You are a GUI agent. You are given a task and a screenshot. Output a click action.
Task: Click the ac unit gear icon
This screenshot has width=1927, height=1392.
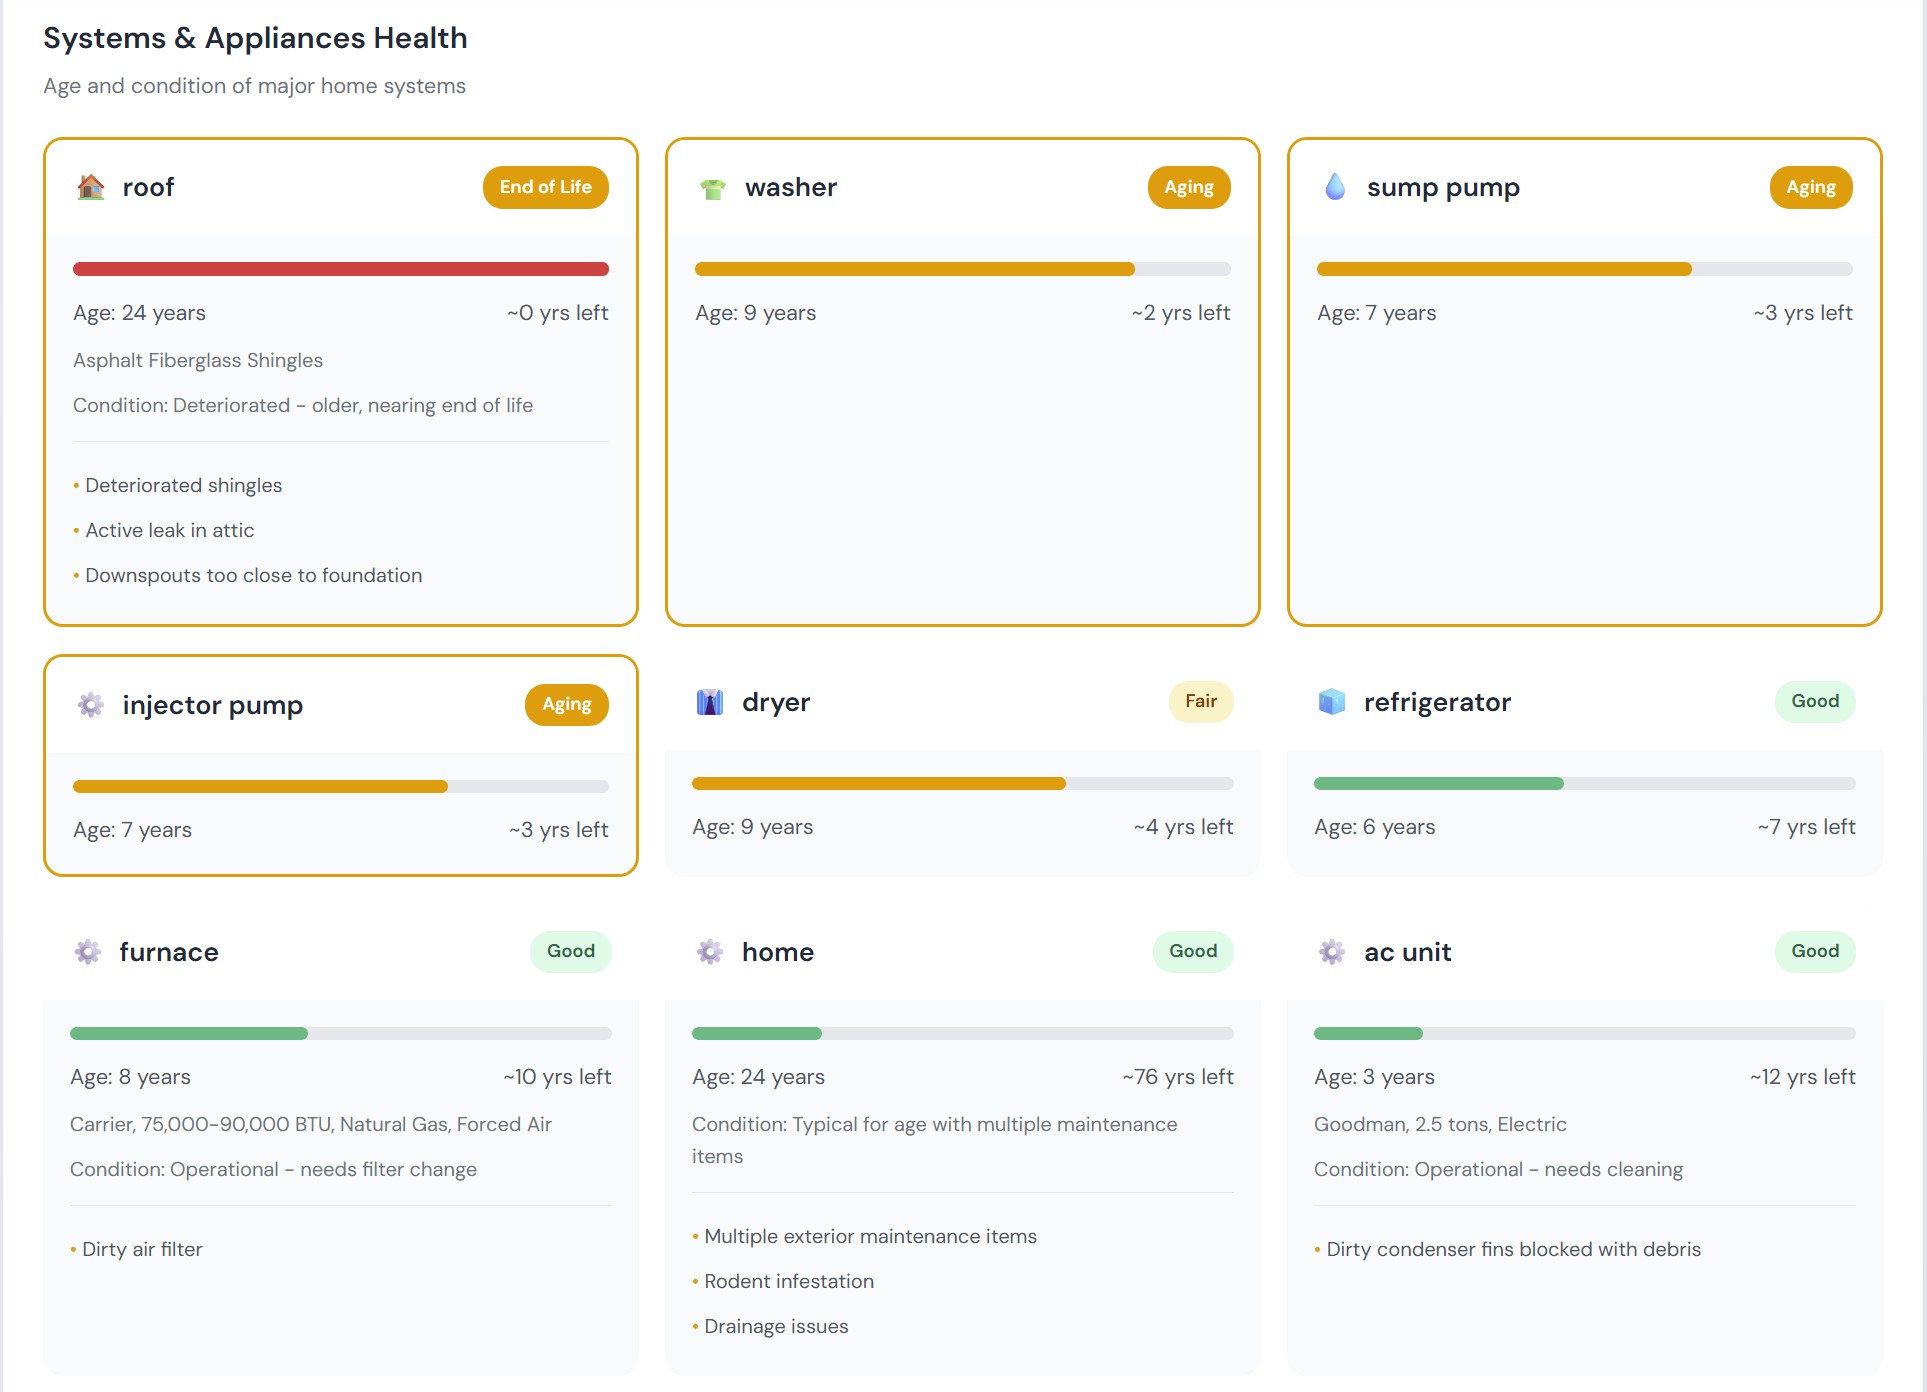[x=1332, y=952]
